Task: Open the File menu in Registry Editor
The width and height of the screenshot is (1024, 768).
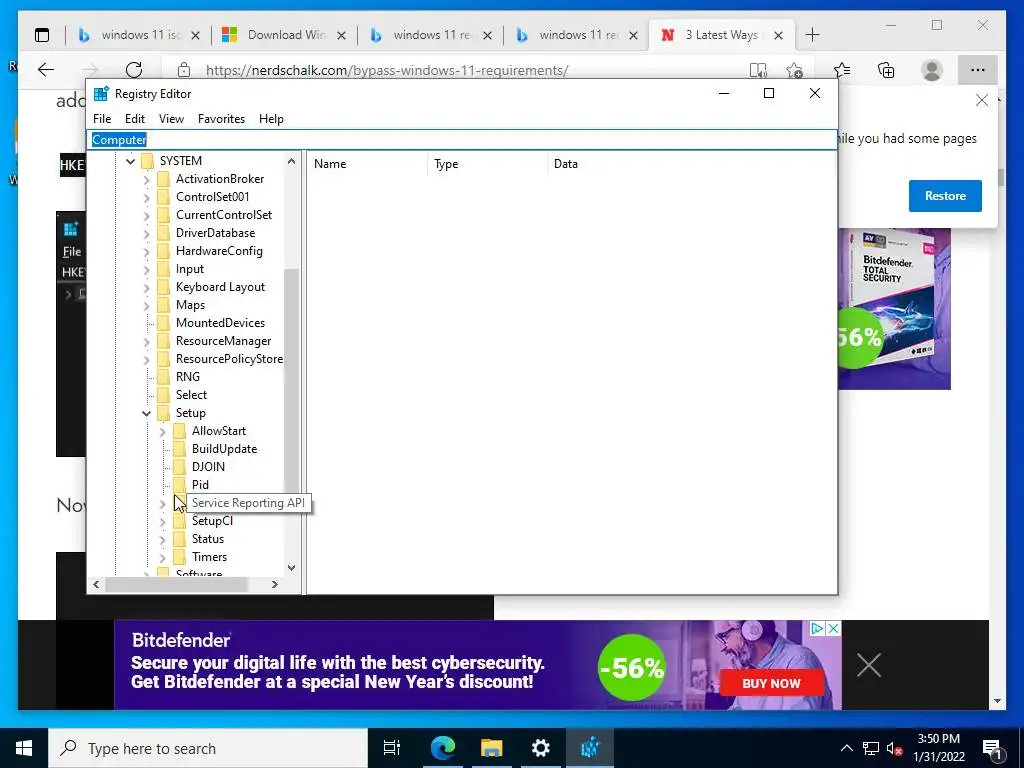Action: 102,119
